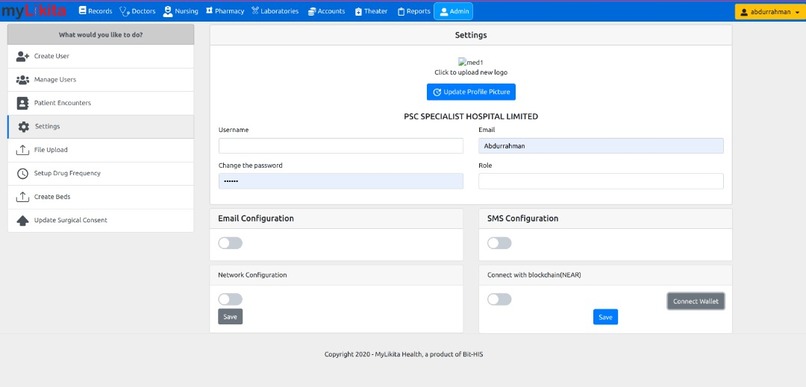806x387 pixels.
Task: Toggle the Email Configuration switch
Action: click(x=230, y=243)
